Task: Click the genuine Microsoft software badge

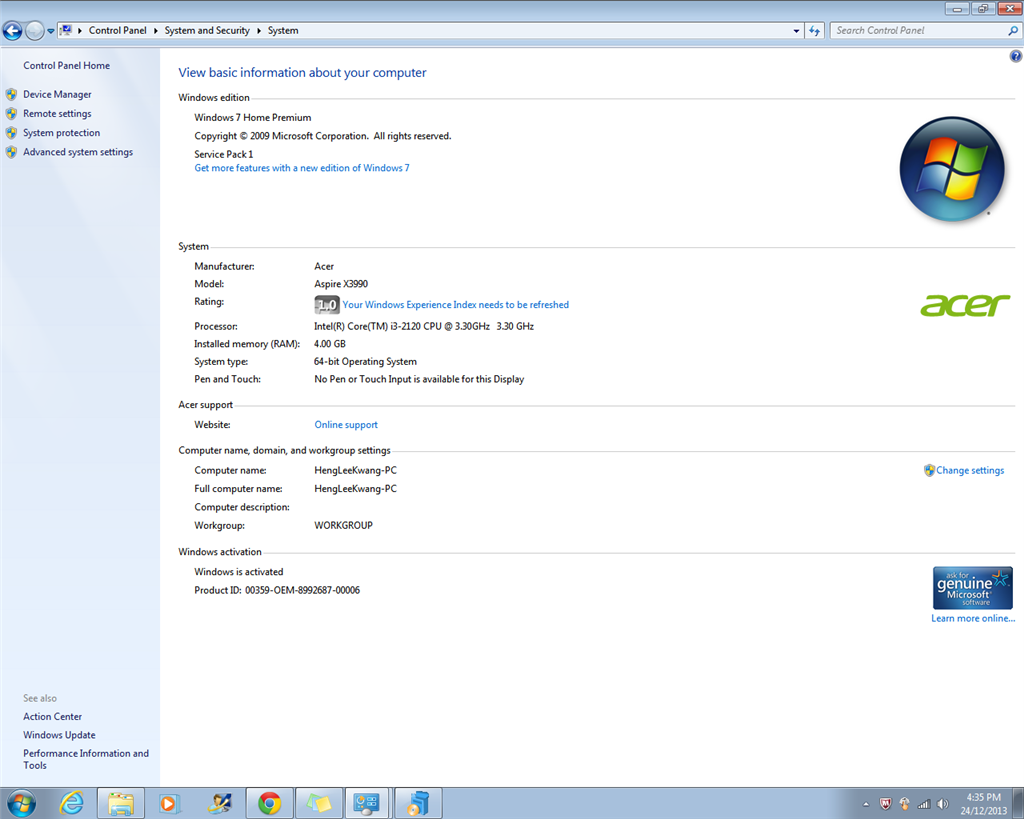Action: [x=972, y=588]
